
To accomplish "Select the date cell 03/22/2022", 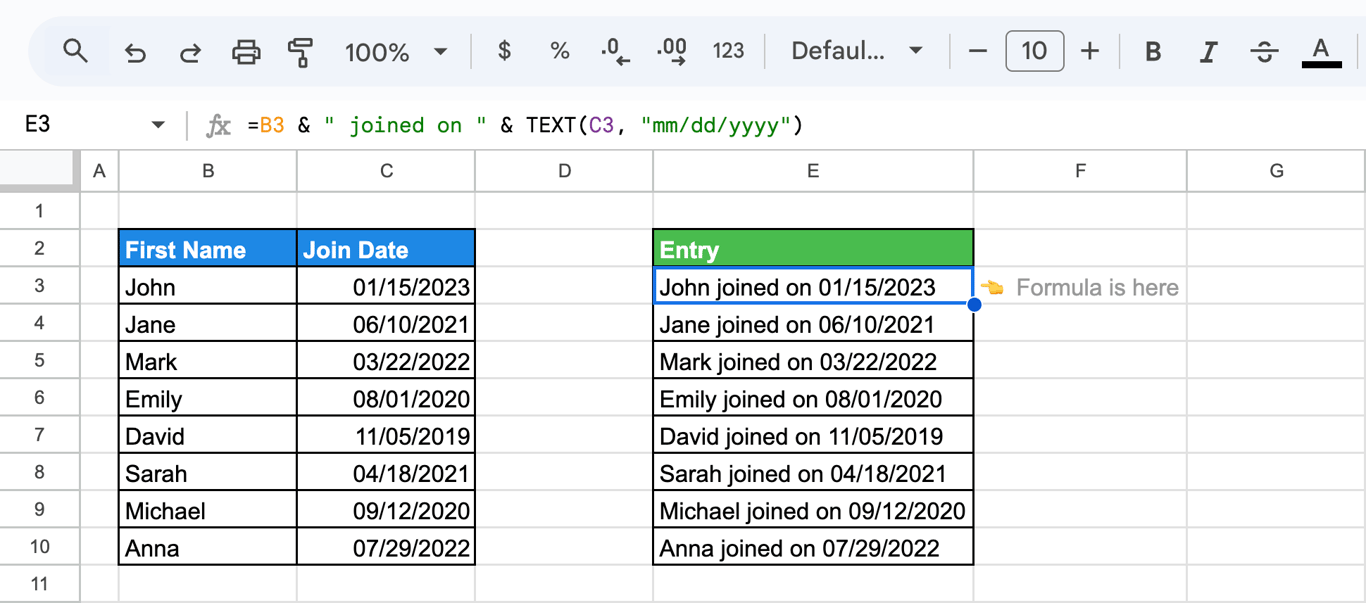I will pyautogui.click(x=386, y=361).
